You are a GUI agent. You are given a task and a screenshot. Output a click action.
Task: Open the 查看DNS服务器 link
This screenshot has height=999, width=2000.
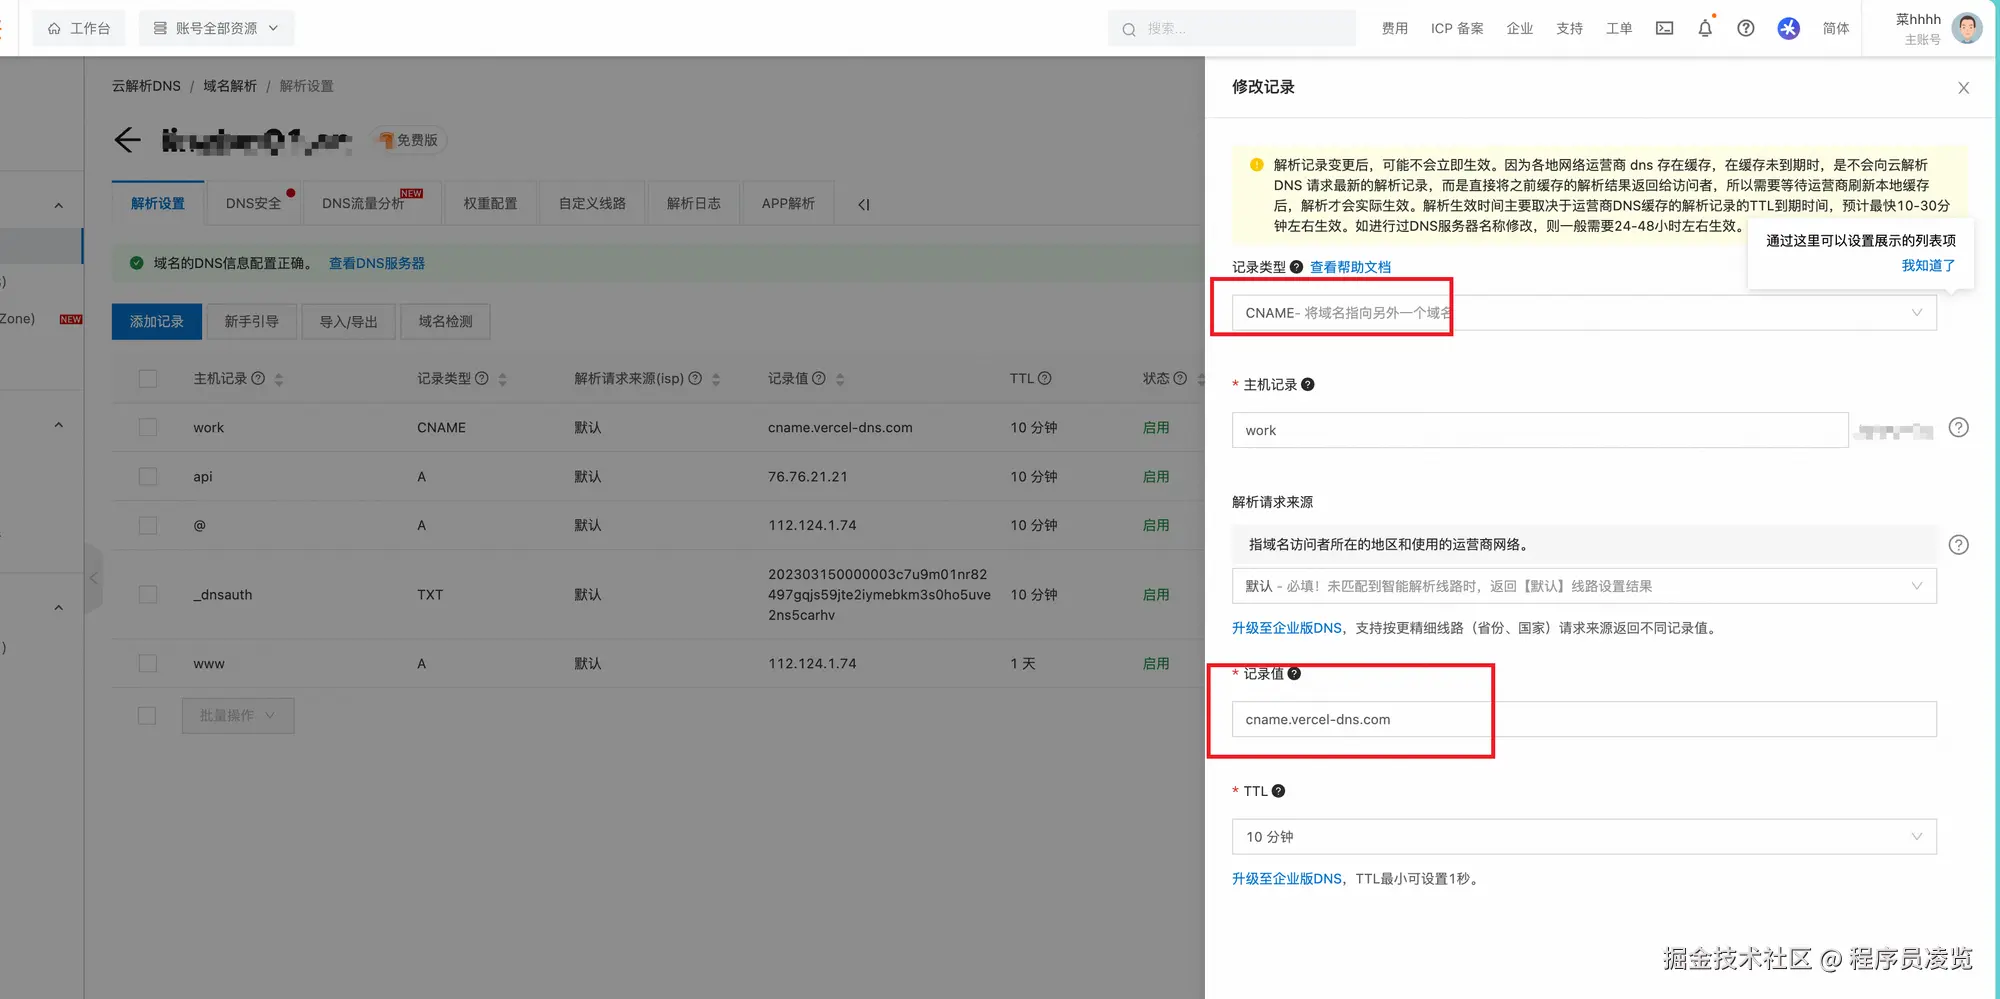tap(377, 263)
